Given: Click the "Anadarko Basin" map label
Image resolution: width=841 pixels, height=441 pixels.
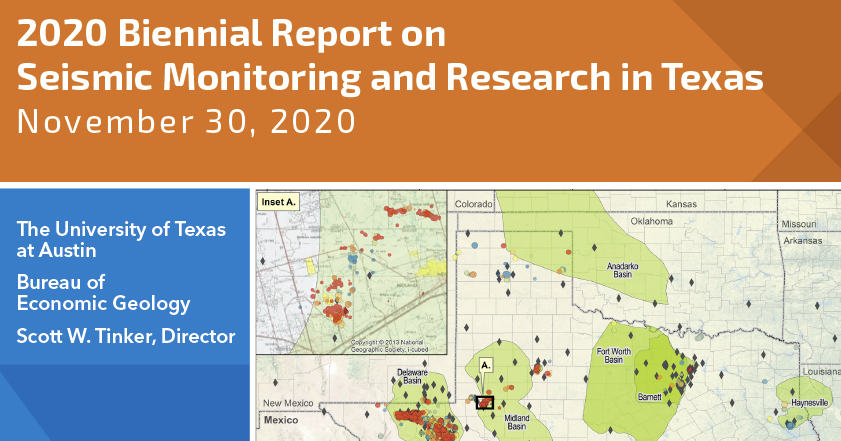Looking at the screenshot, I should point(623,270).
